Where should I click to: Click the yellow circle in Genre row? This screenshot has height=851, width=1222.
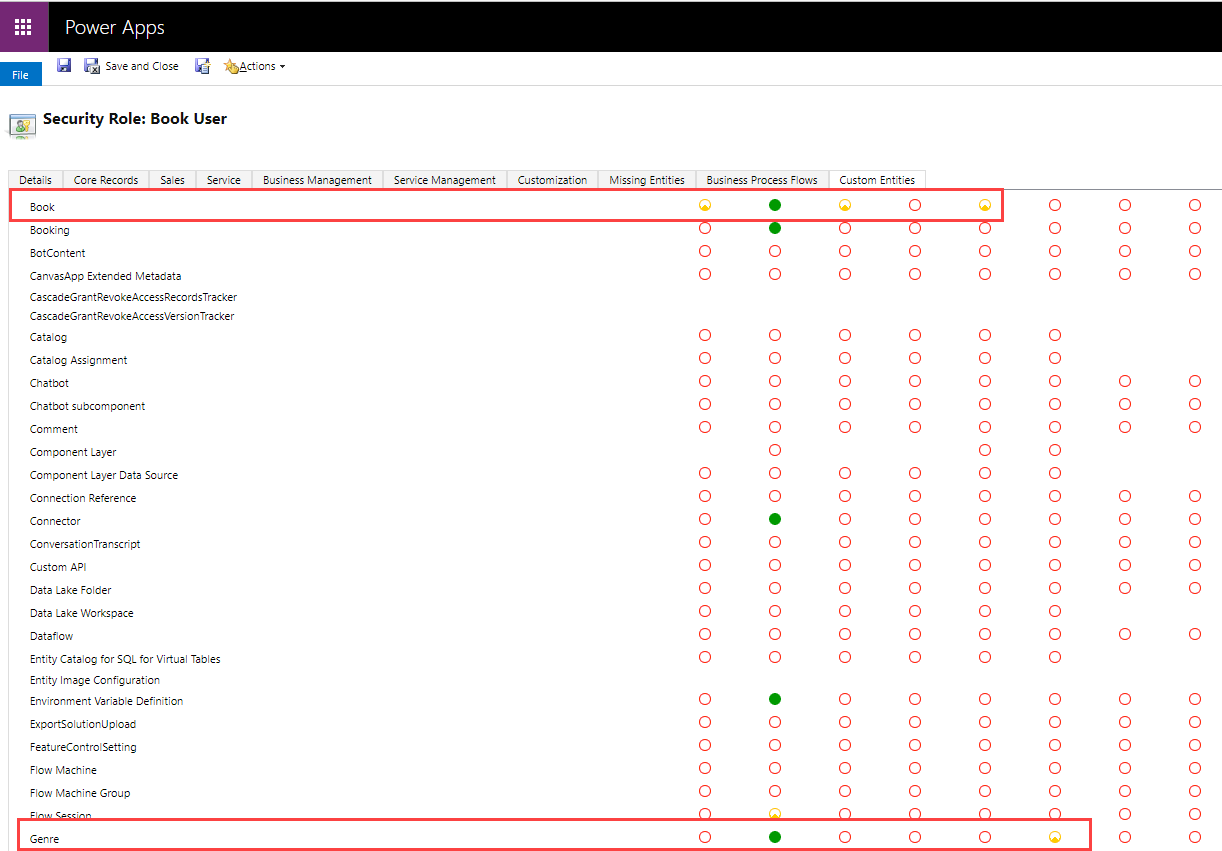pyautogui.click(x=1055, y=837)
